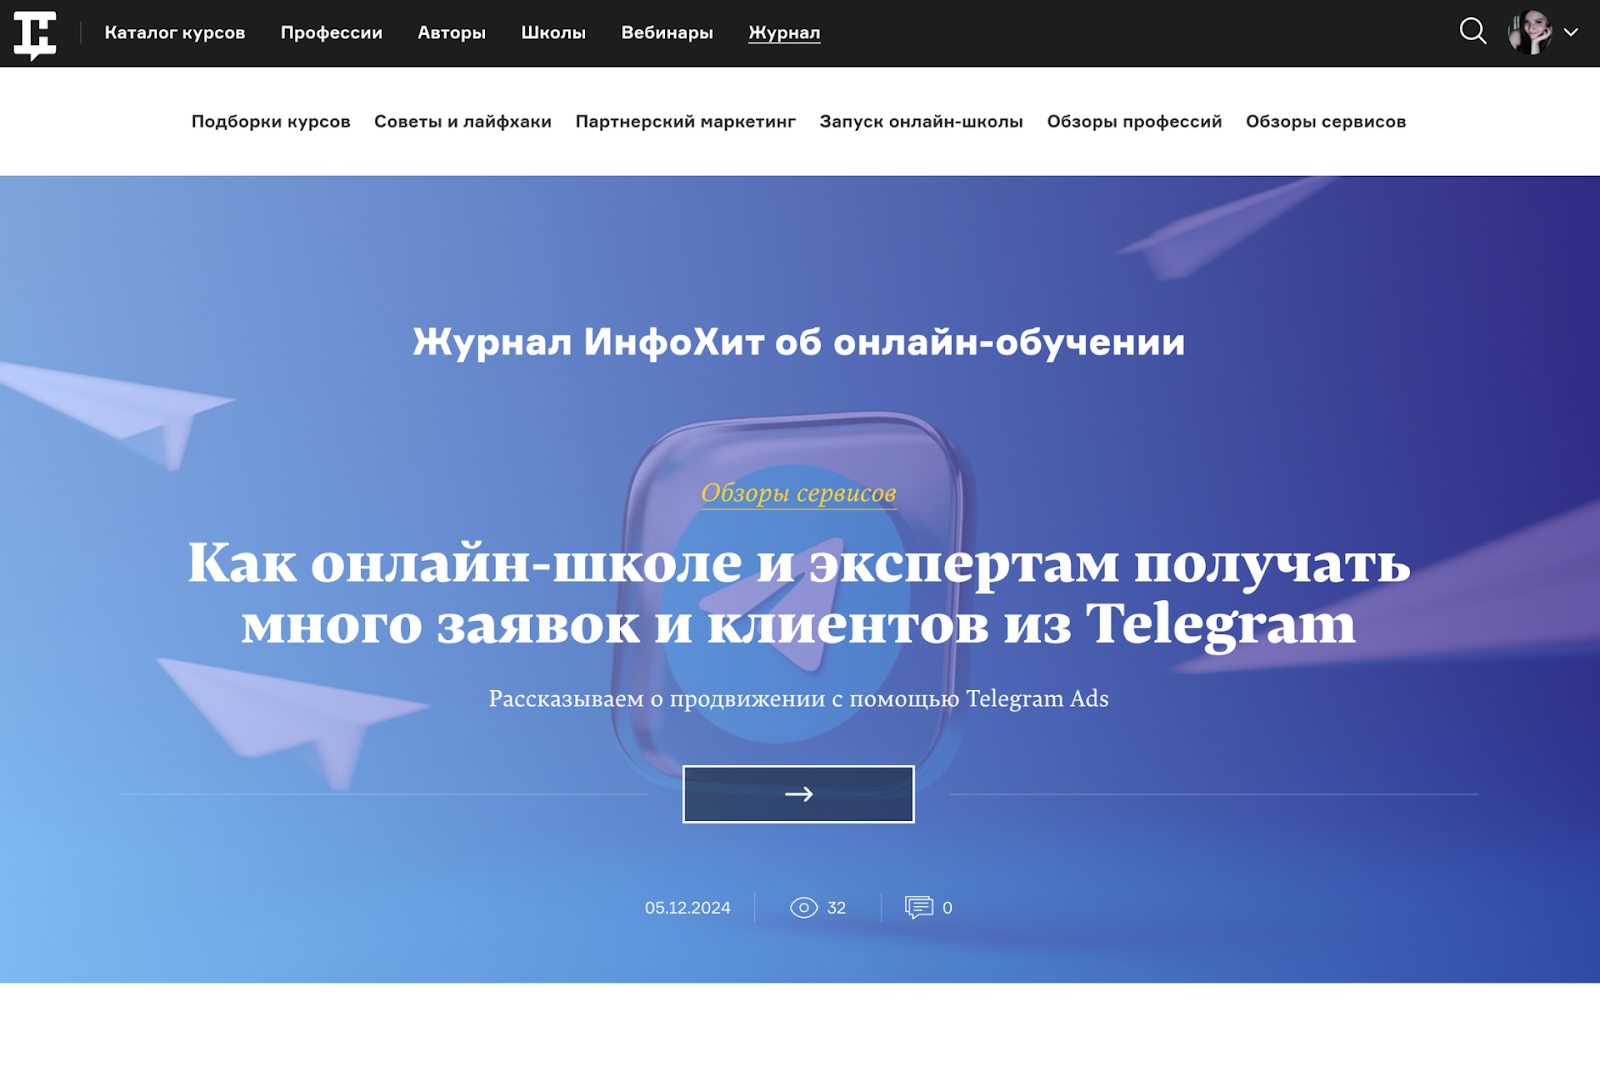Go to Профессии section
Viewport: 1600px width, 1067px height.
(x=331, y=33)
